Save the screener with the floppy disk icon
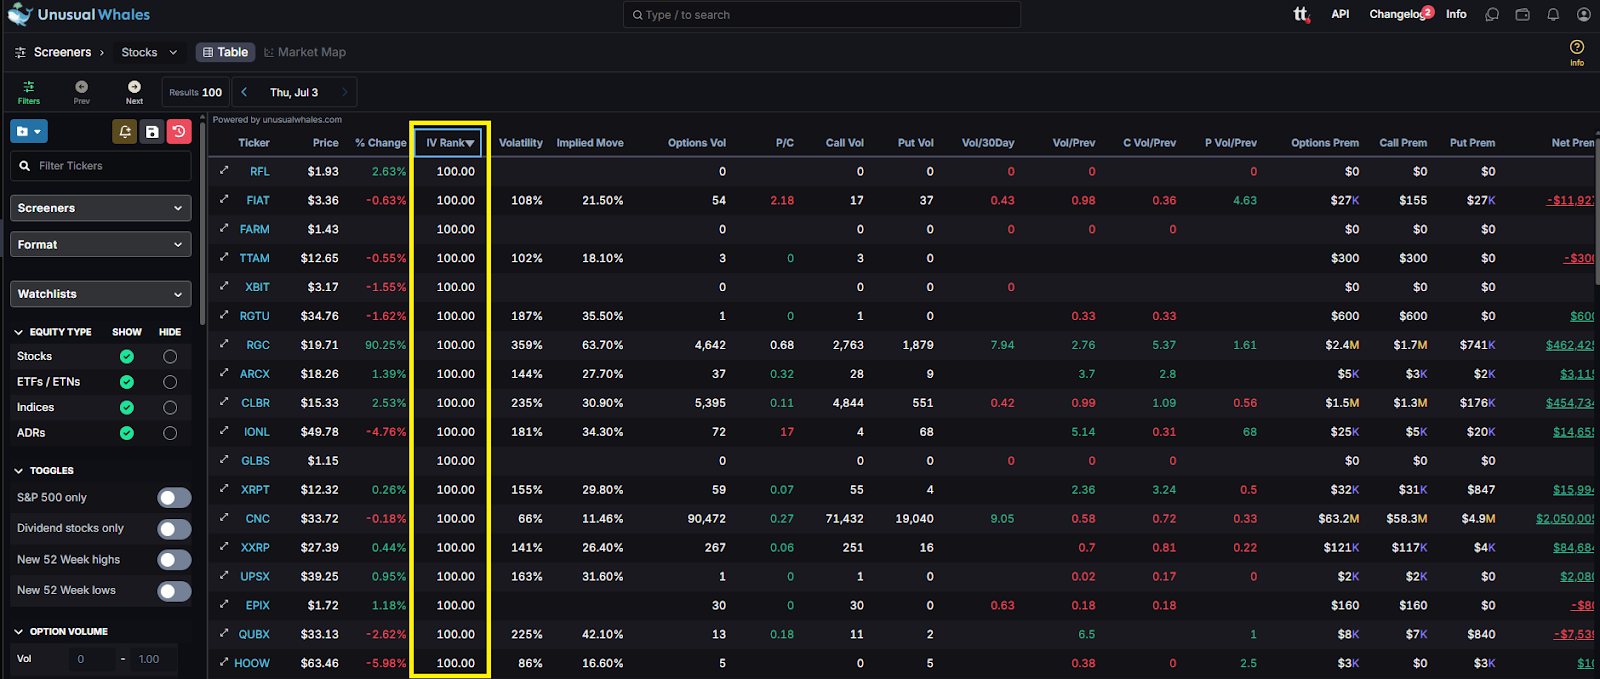Screen dimensions: 1600x679 click(x=152, y=131)
